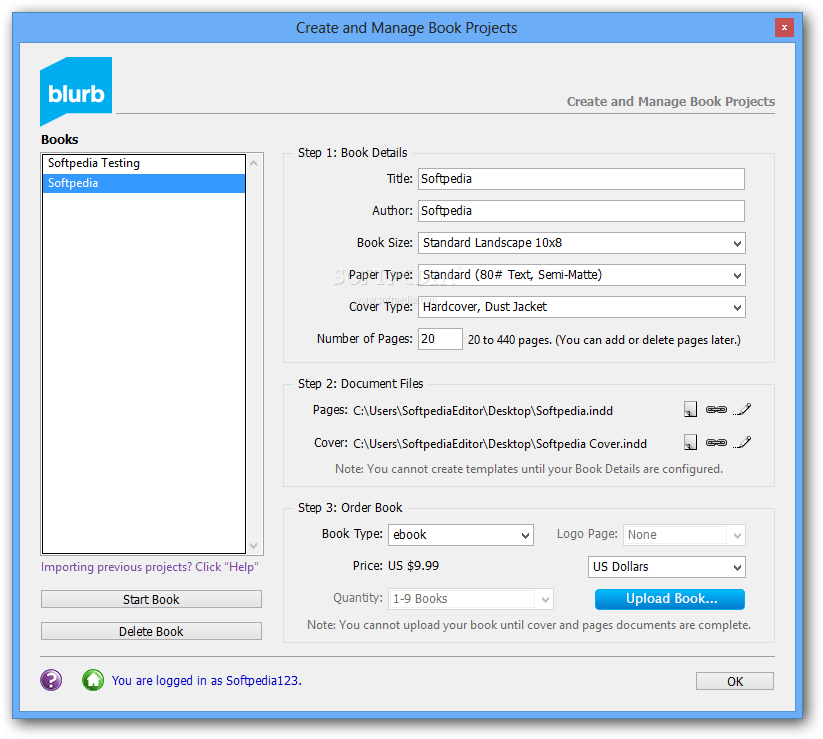The width and height of the screenshot is (823, 739).
Task: Click the Author input field
Action: coord(582,211)
